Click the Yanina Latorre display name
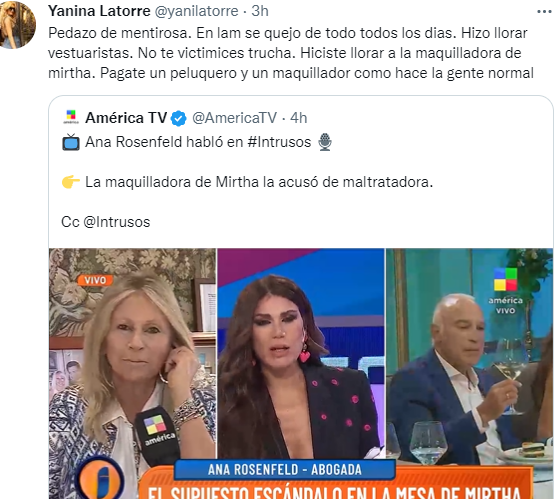 (x=99, y=11)
